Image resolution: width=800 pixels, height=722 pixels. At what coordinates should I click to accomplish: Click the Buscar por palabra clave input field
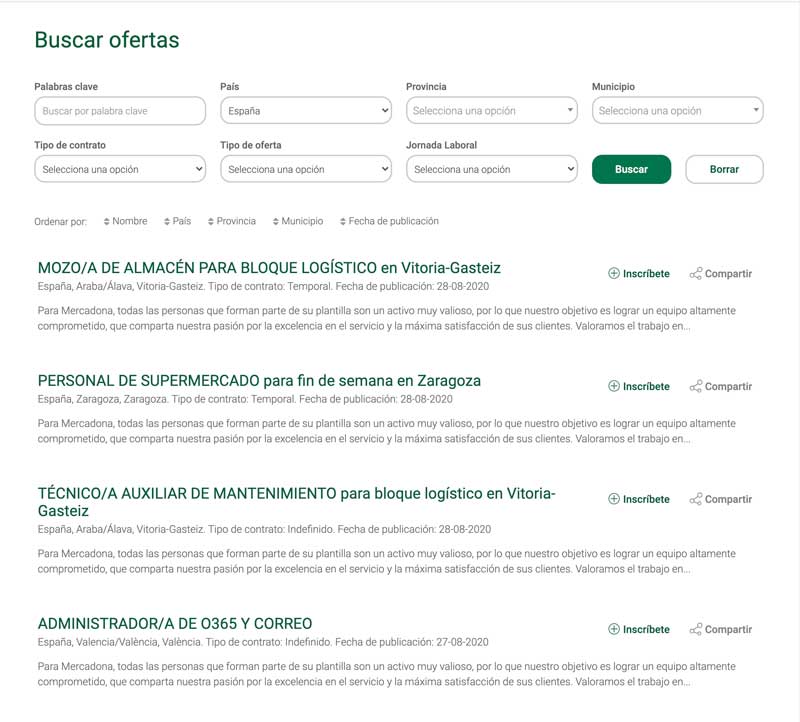coord(118,110)
